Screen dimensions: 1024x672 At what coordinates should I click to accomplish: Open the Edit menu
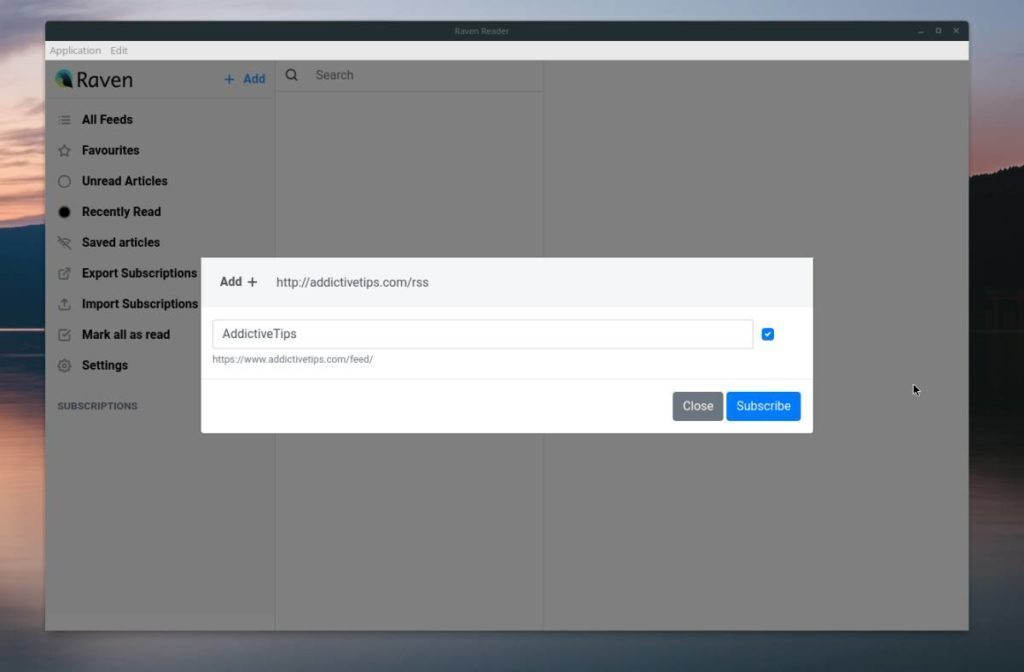(x=119, y=50)
